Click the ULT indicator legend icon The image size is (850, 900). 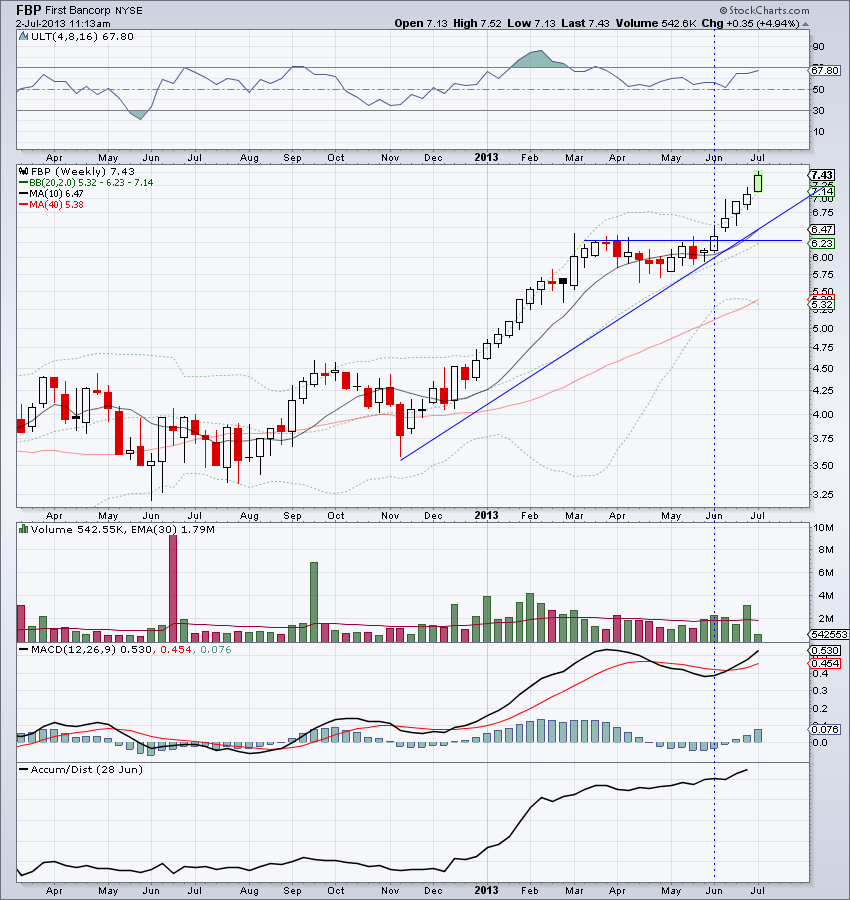(24, 37)
